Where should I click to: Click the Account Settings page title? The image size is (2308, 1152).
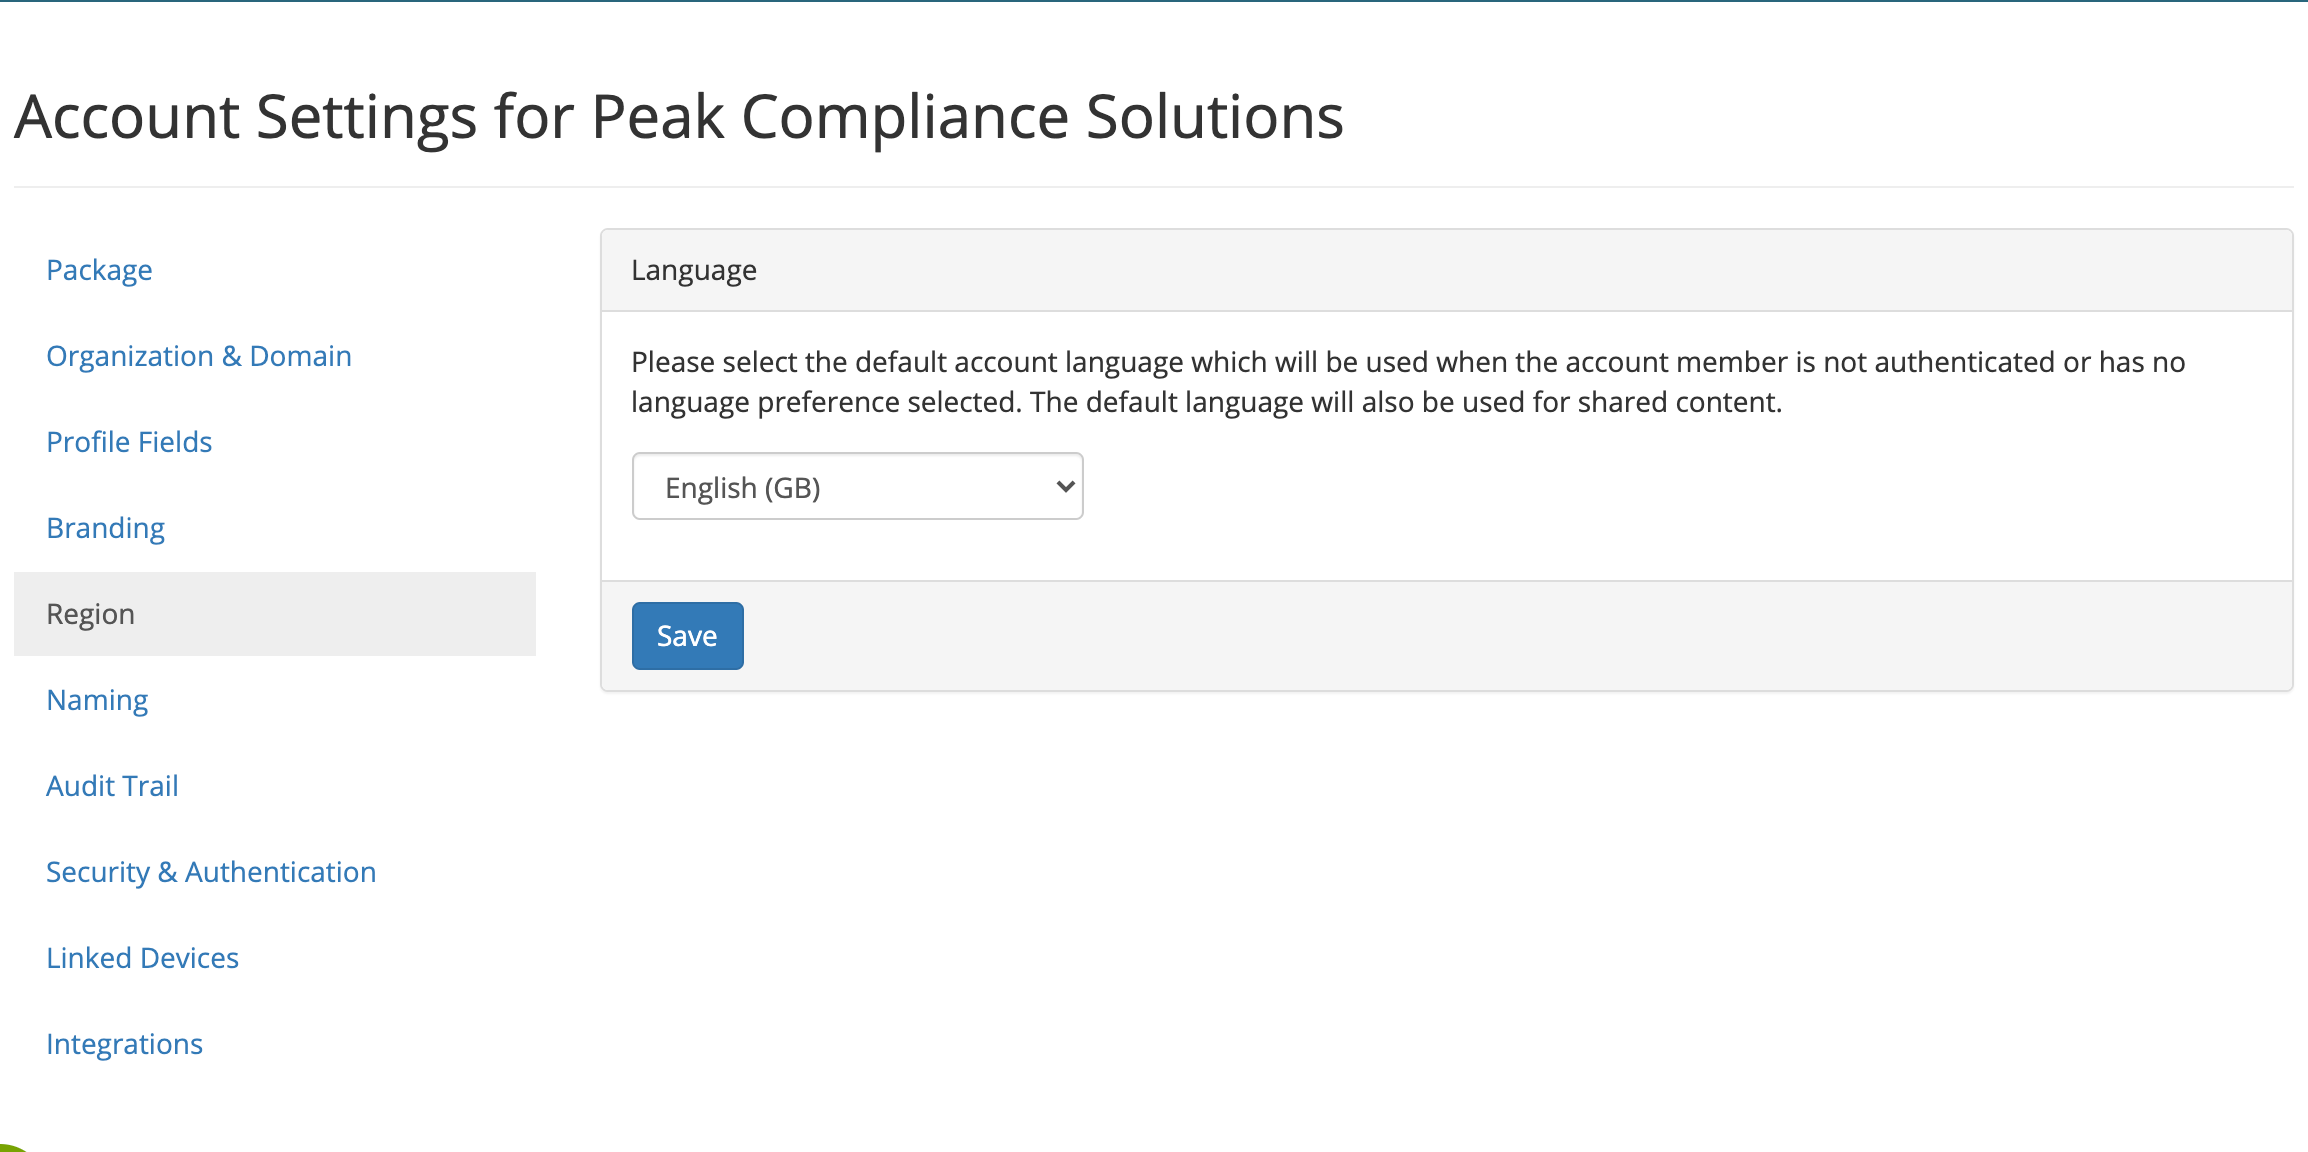pyautogui.click(x=678, y=117)
